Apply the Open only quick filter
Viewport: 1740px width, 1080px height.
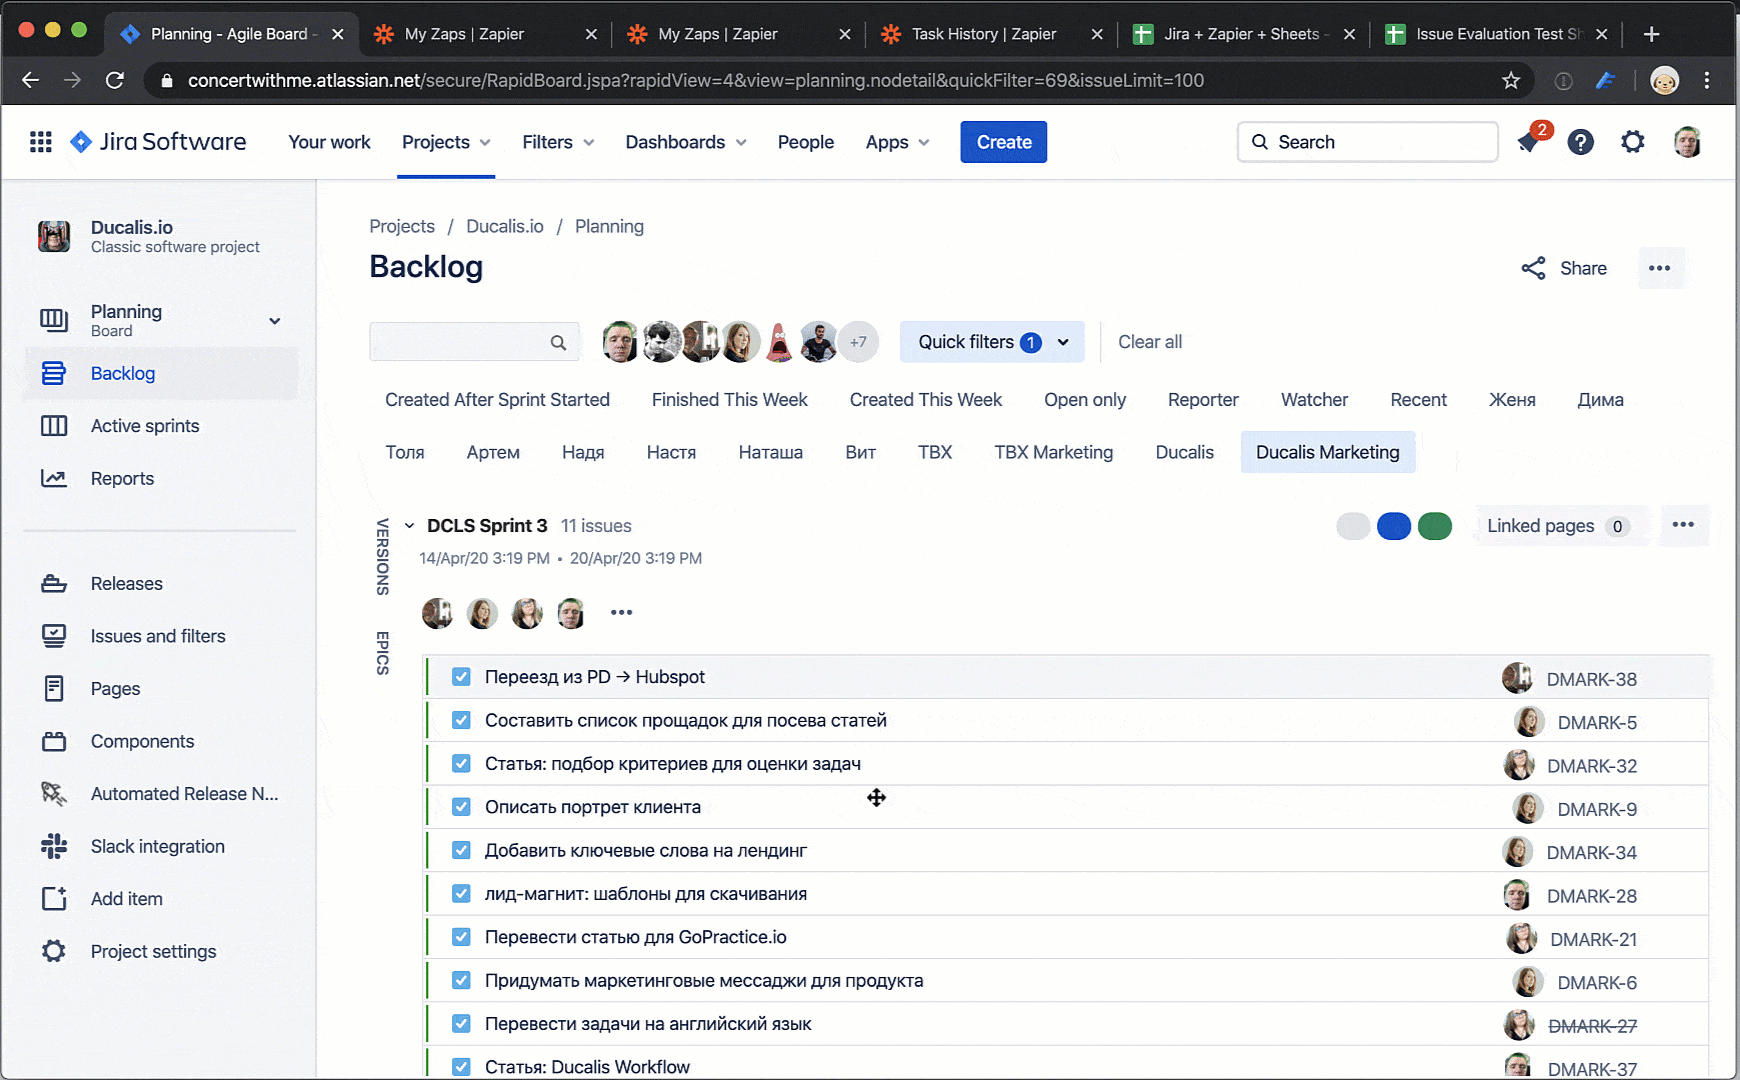point(1085,400)
